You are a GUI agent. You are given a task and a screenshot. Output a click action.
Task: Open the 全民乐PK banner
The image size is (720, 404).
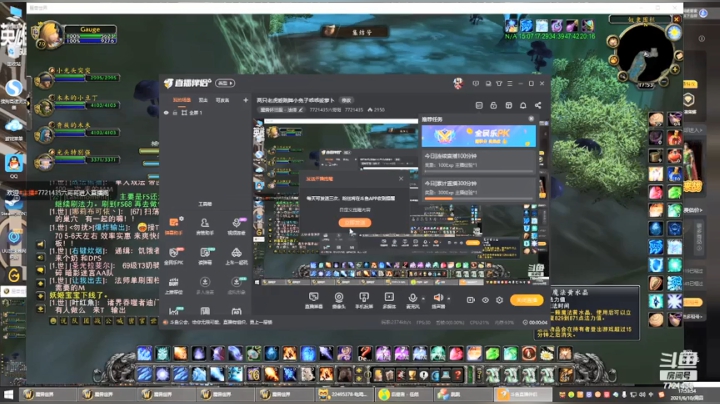coord(478,135)
